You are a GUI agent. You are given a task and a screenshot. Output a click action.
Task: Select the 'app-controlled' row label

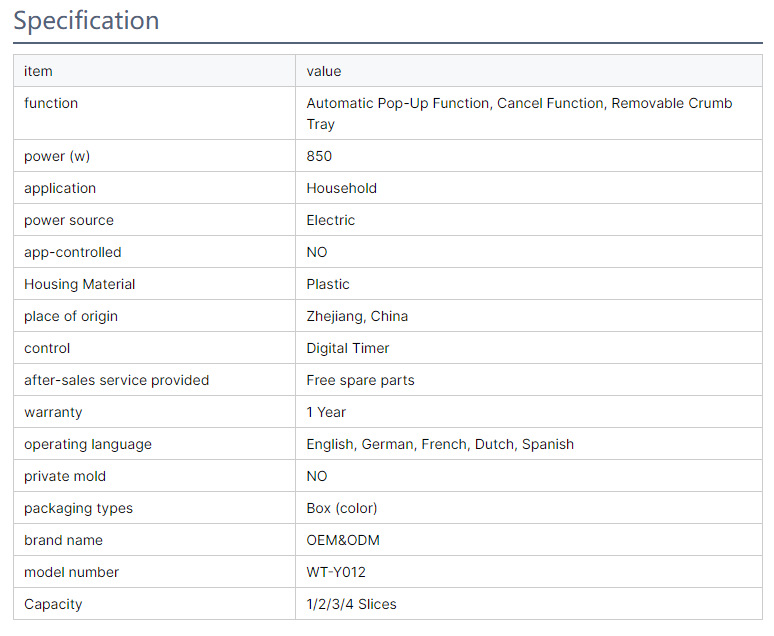(72, 252)
